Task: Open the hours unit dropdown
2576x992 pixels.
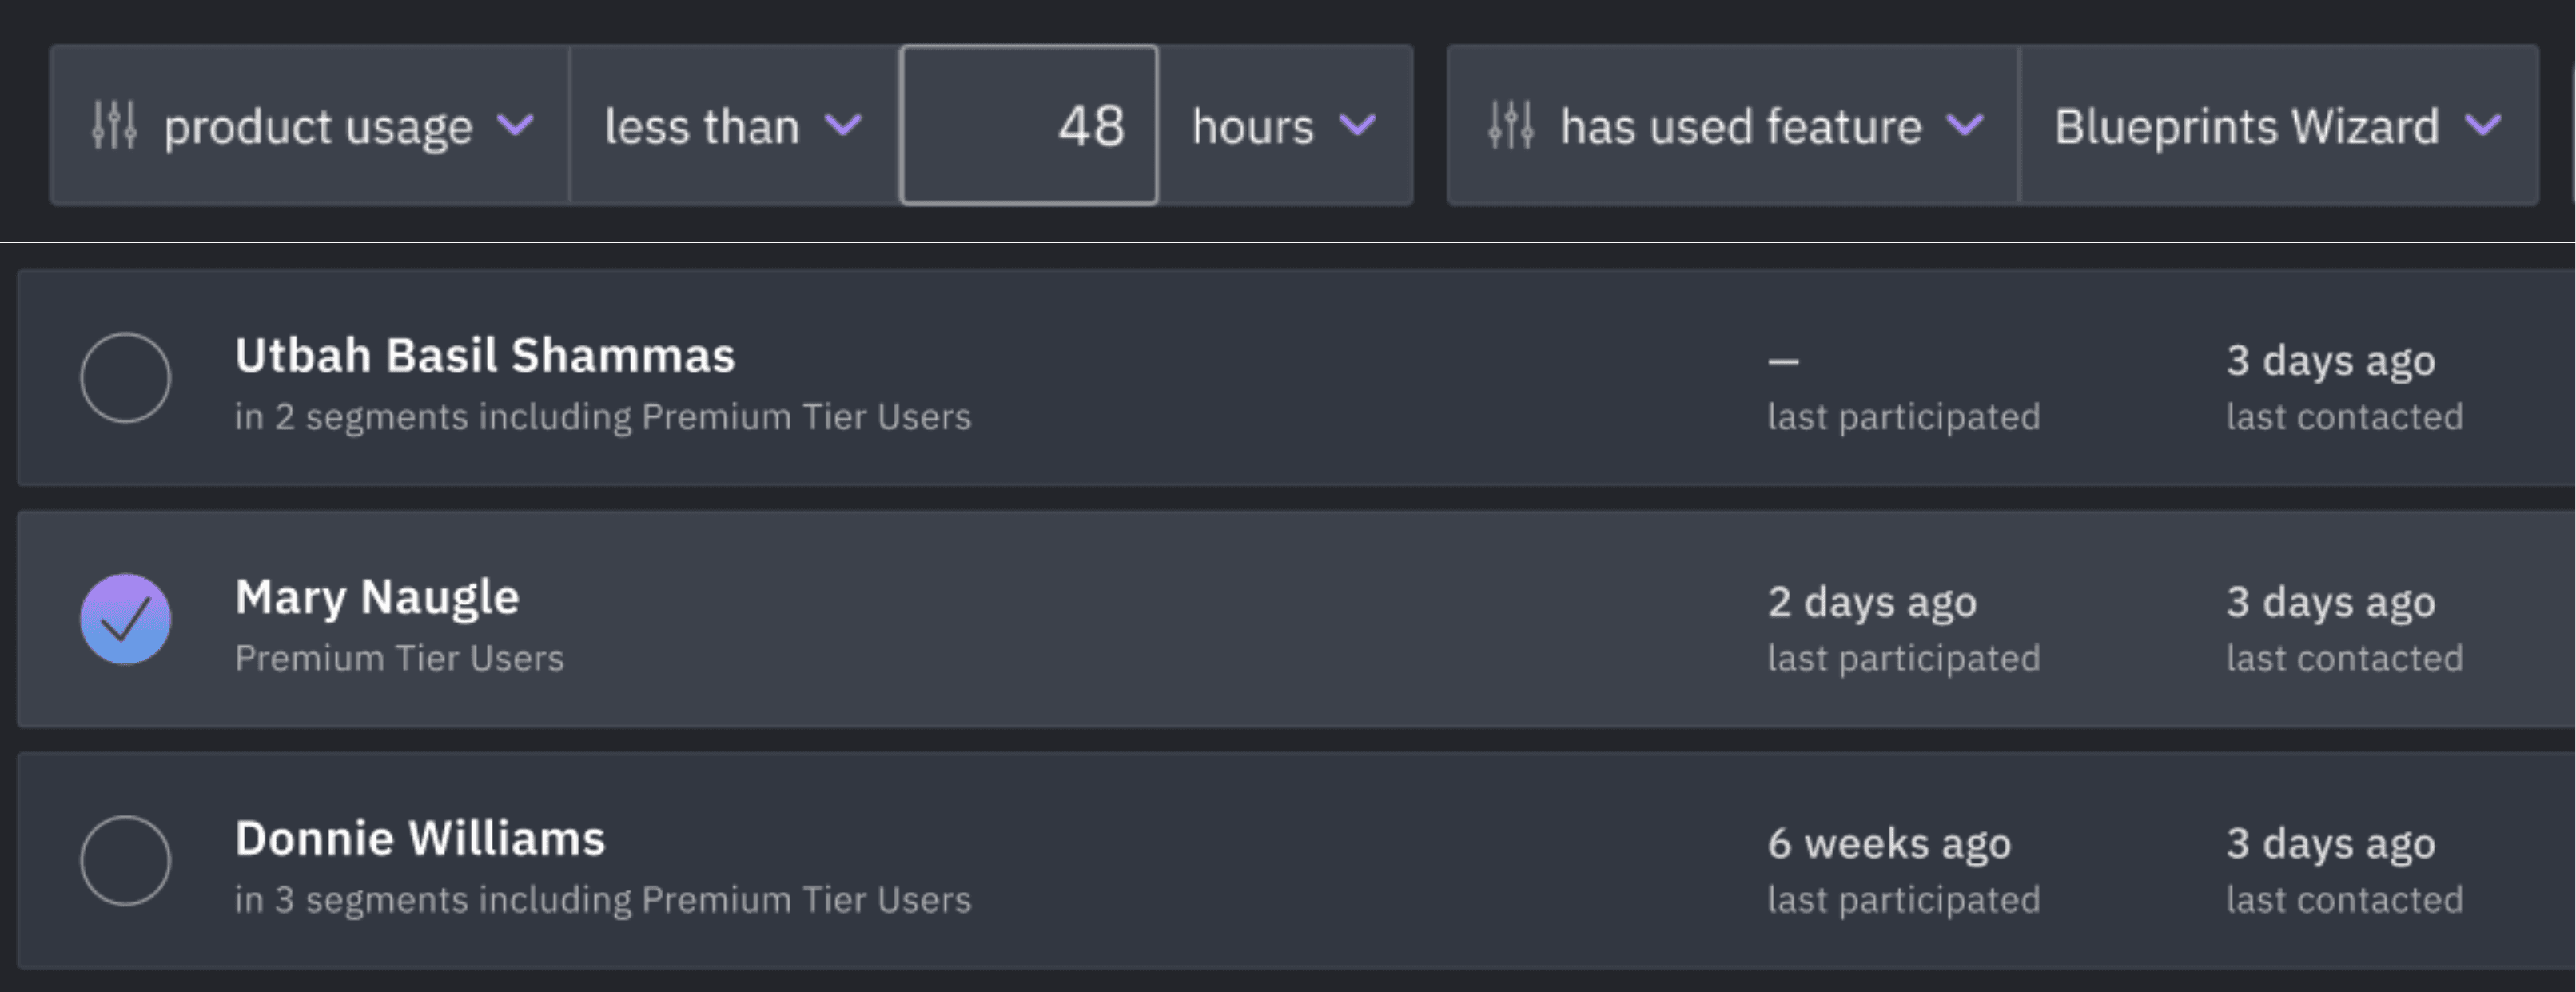Action: point(1253,125)
